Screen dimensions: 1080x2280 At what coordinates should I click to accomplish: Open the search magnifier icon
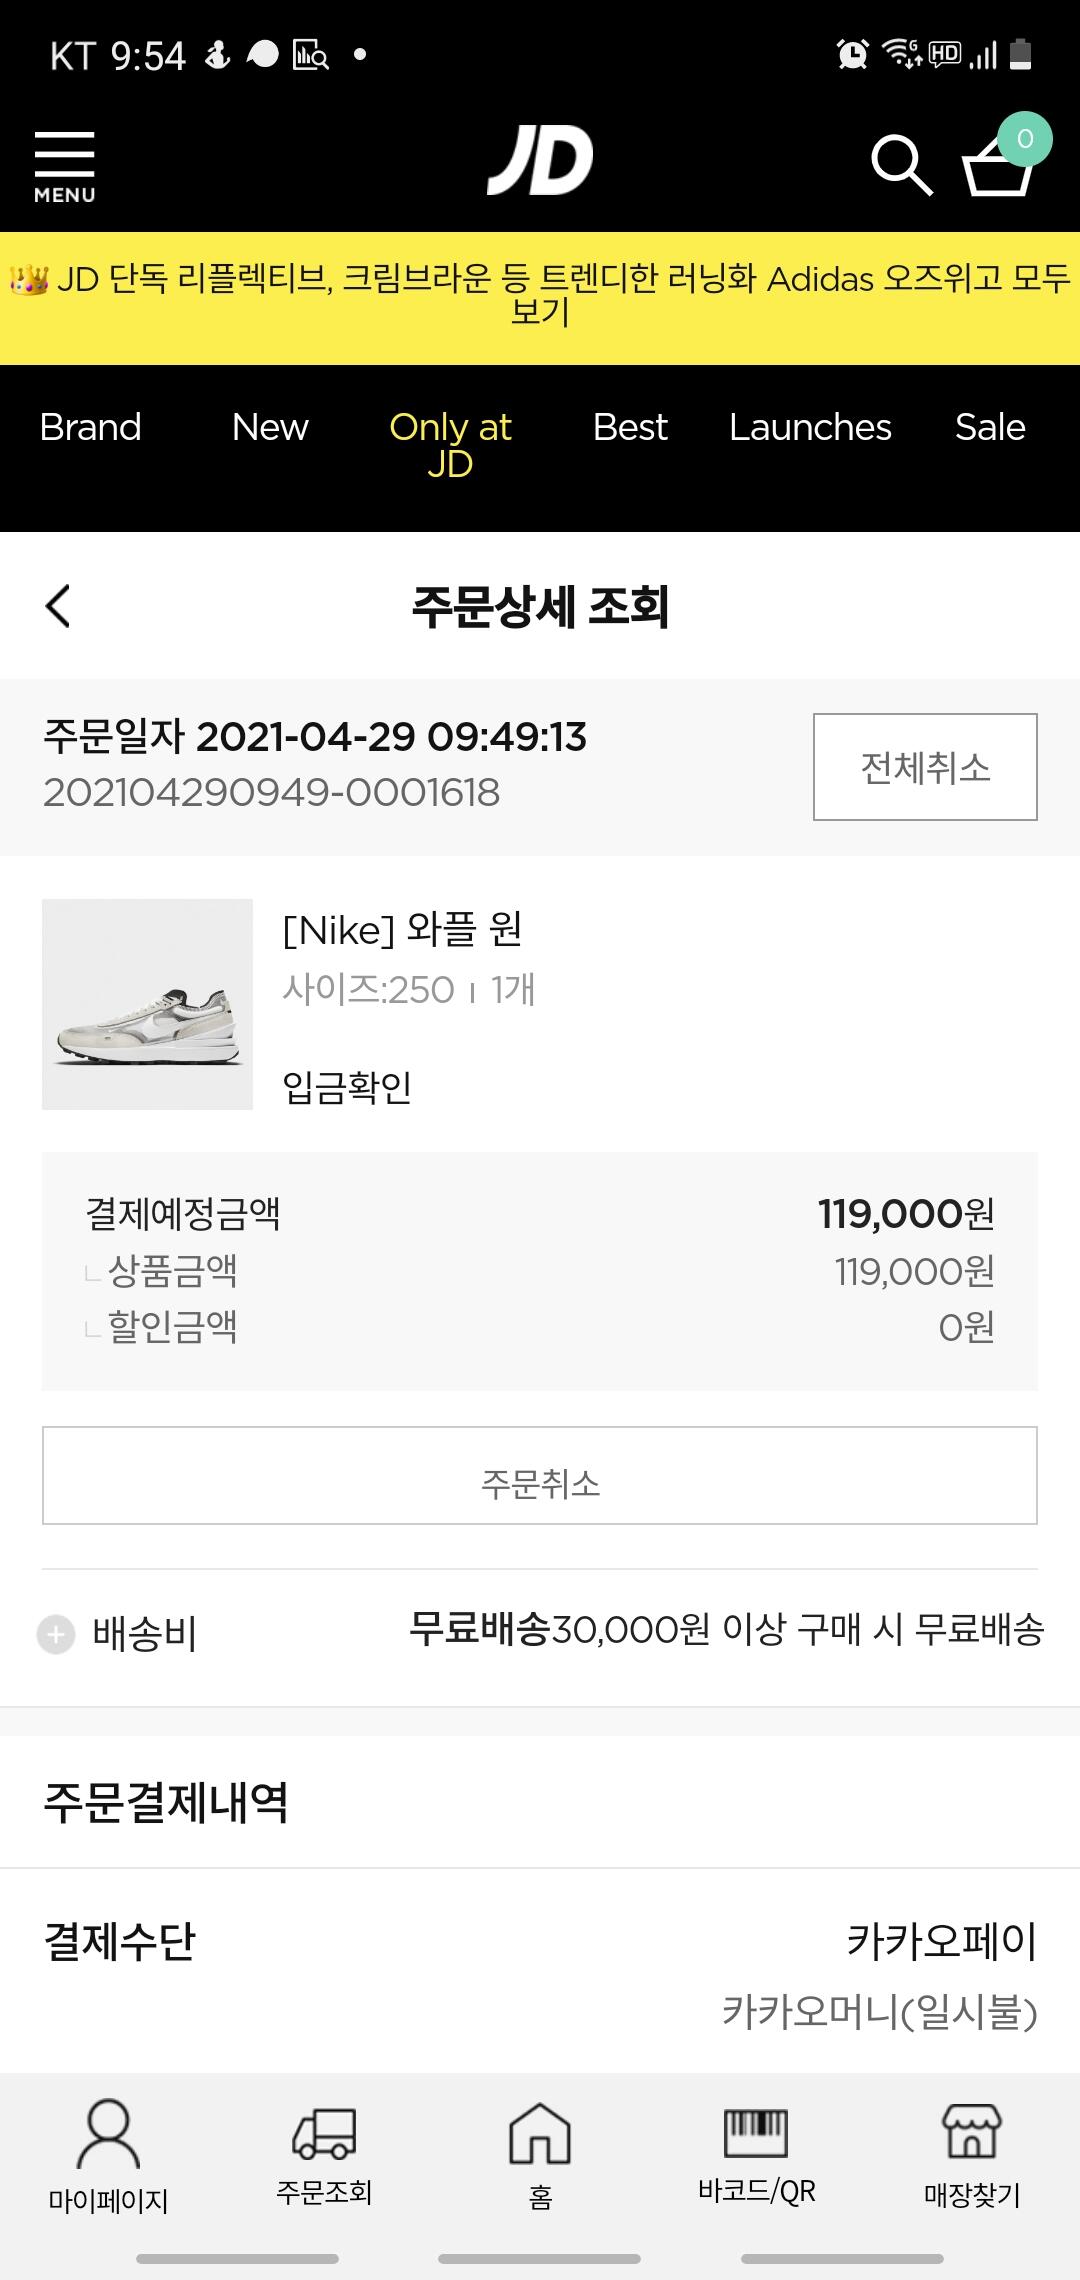[901, 164]
